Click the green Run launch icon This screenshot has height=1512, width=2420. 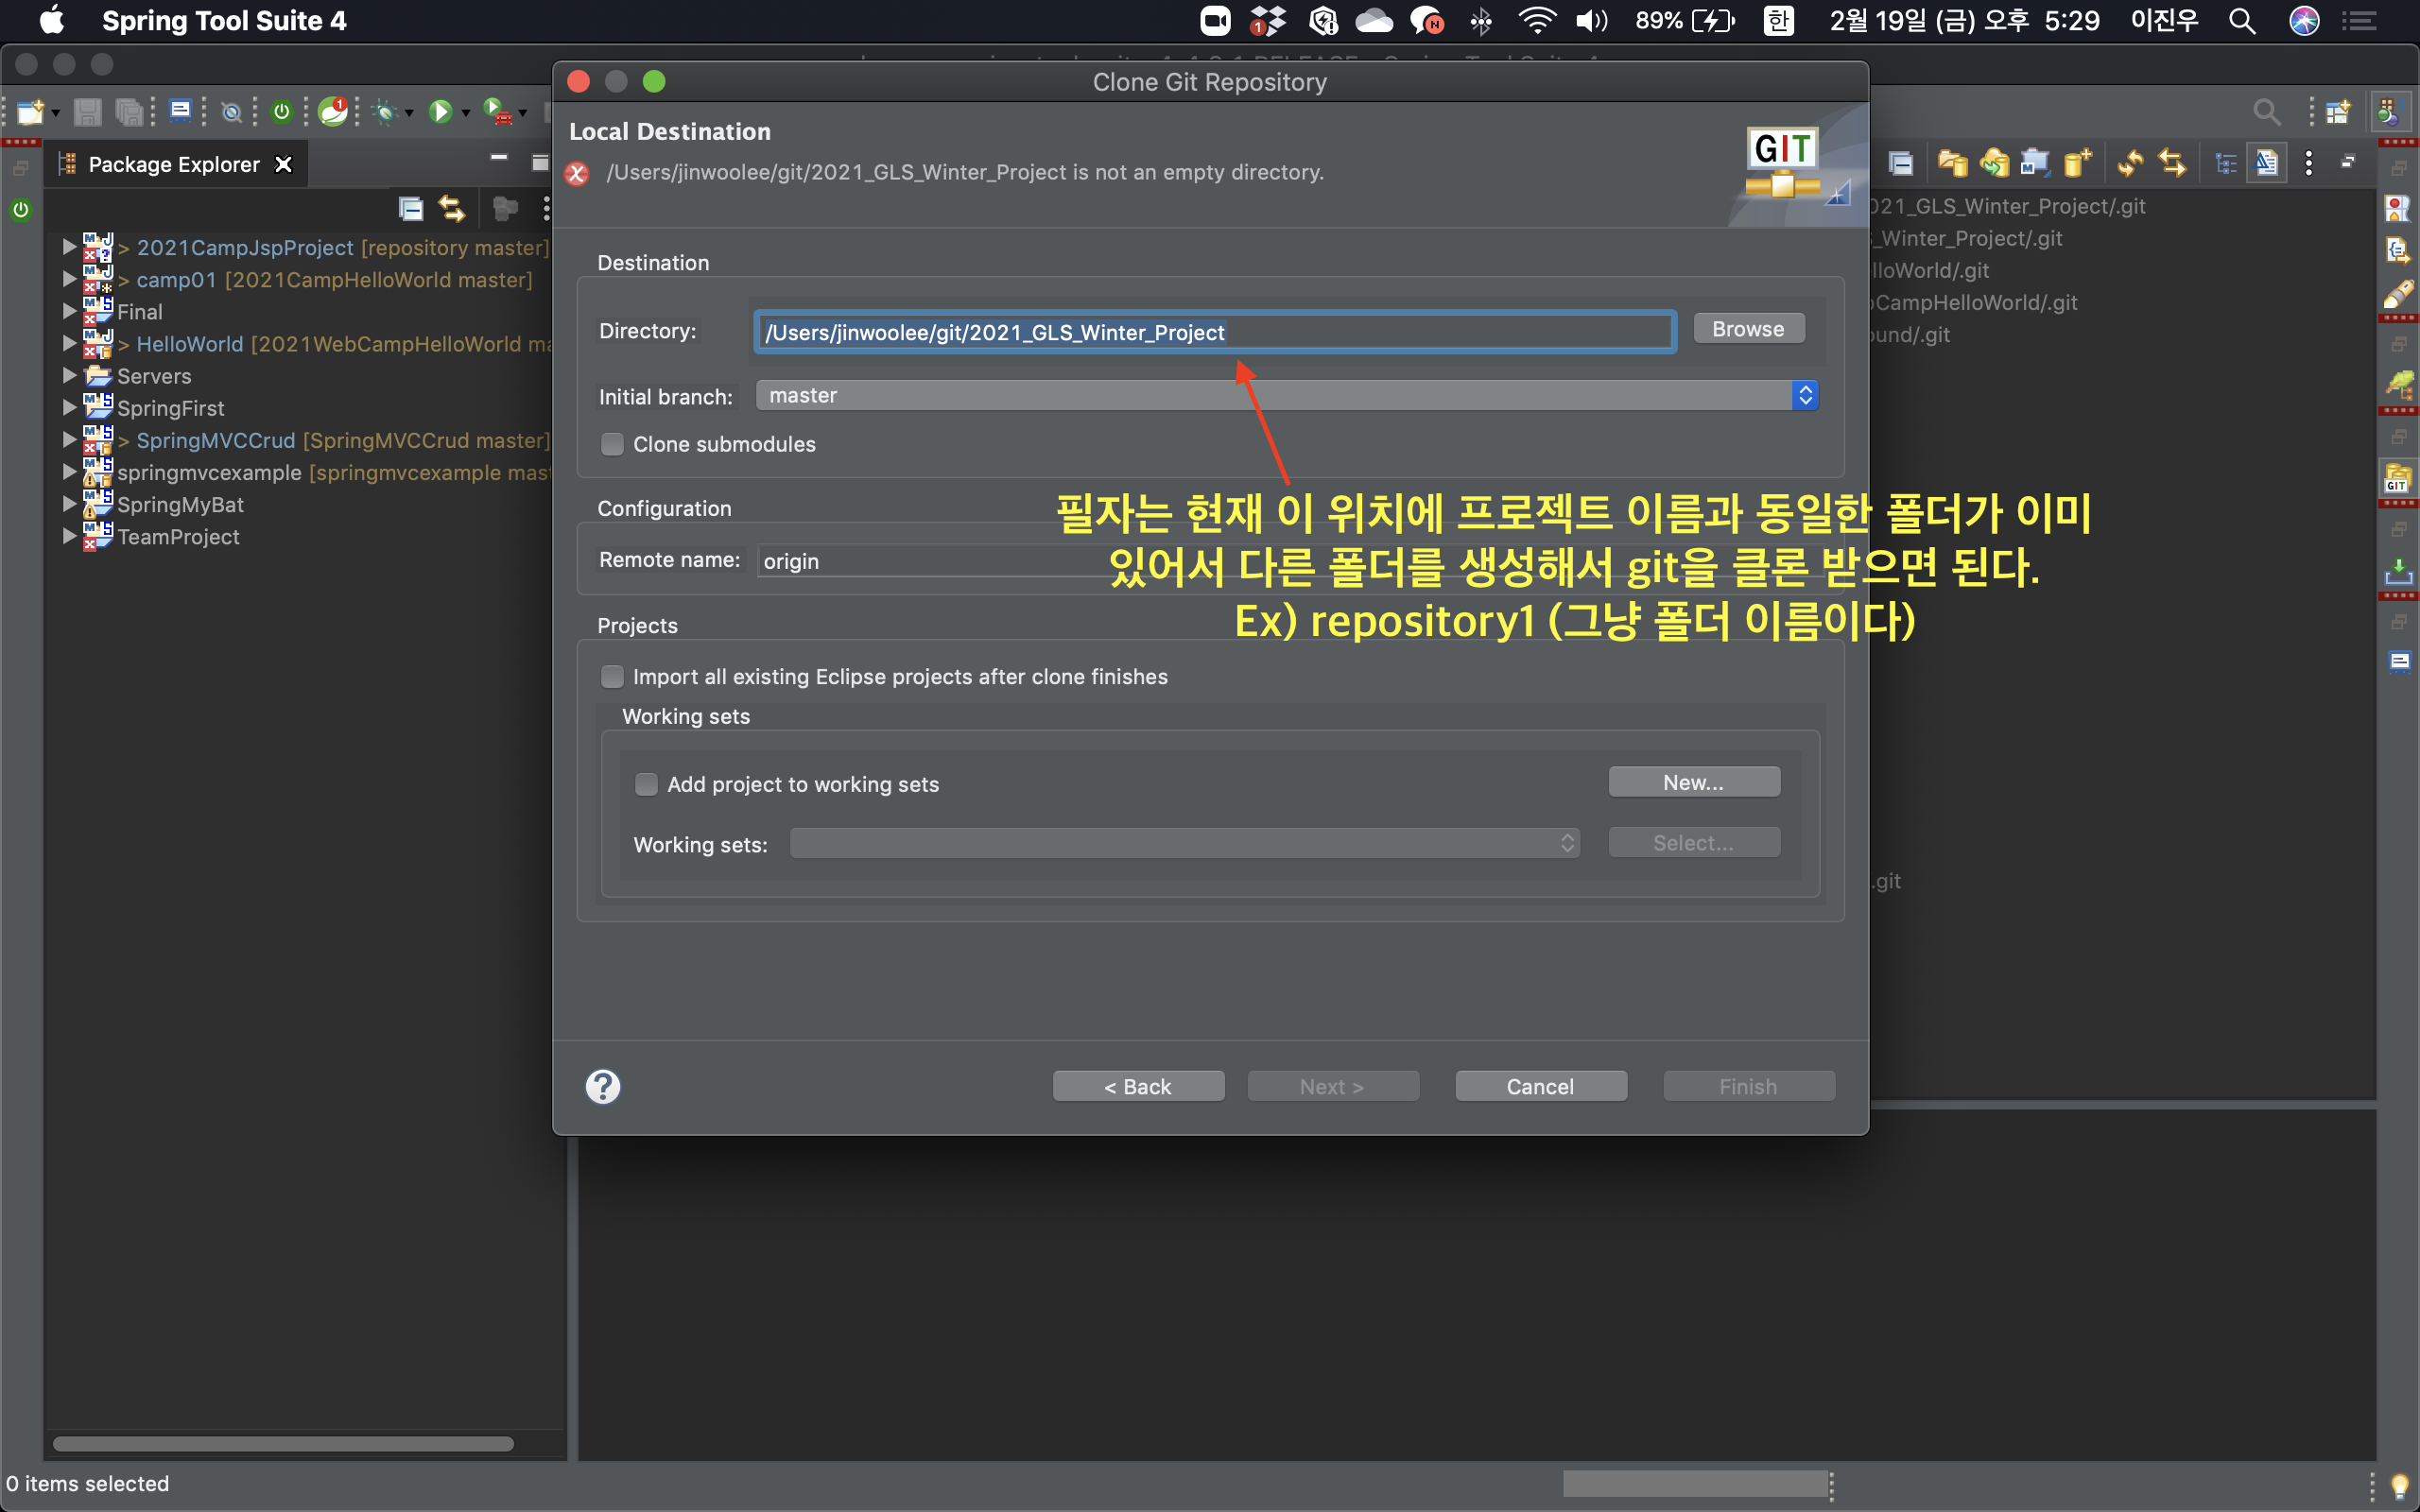tap(440, 112)
